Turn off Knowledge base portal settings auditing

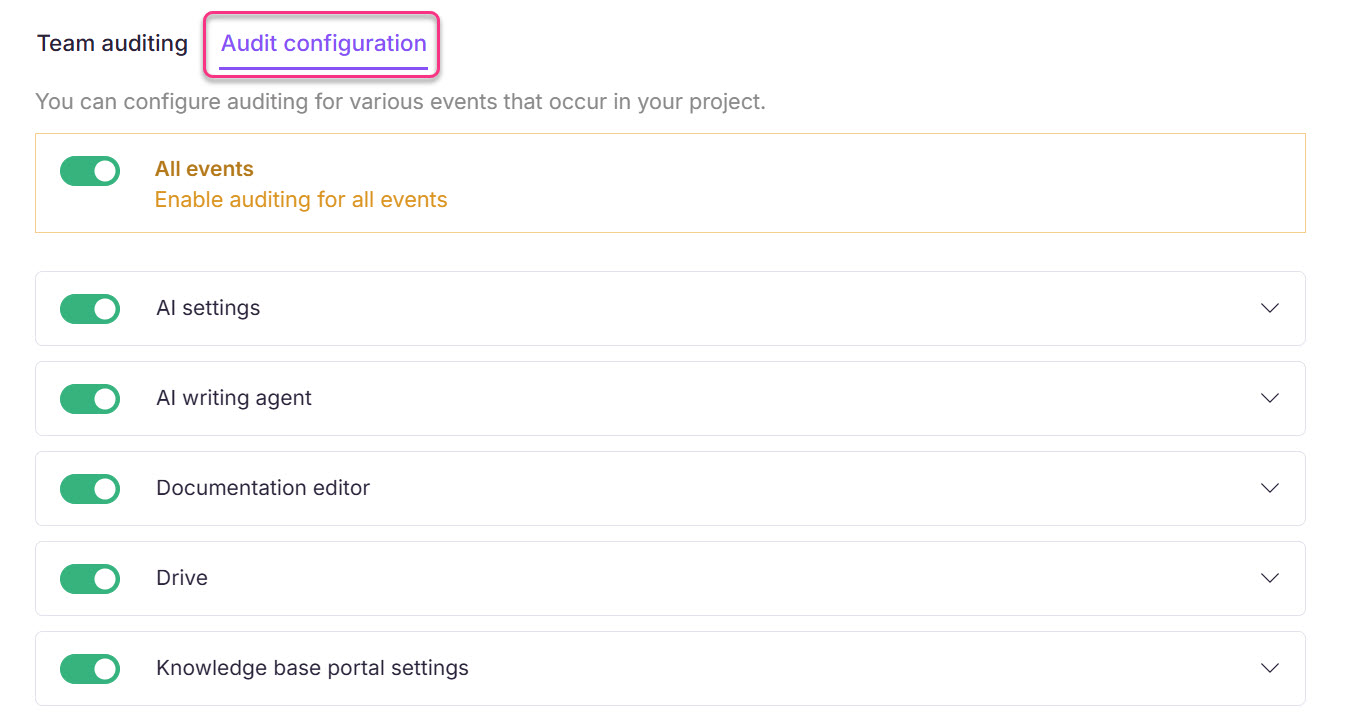click(x=89, y=668)
